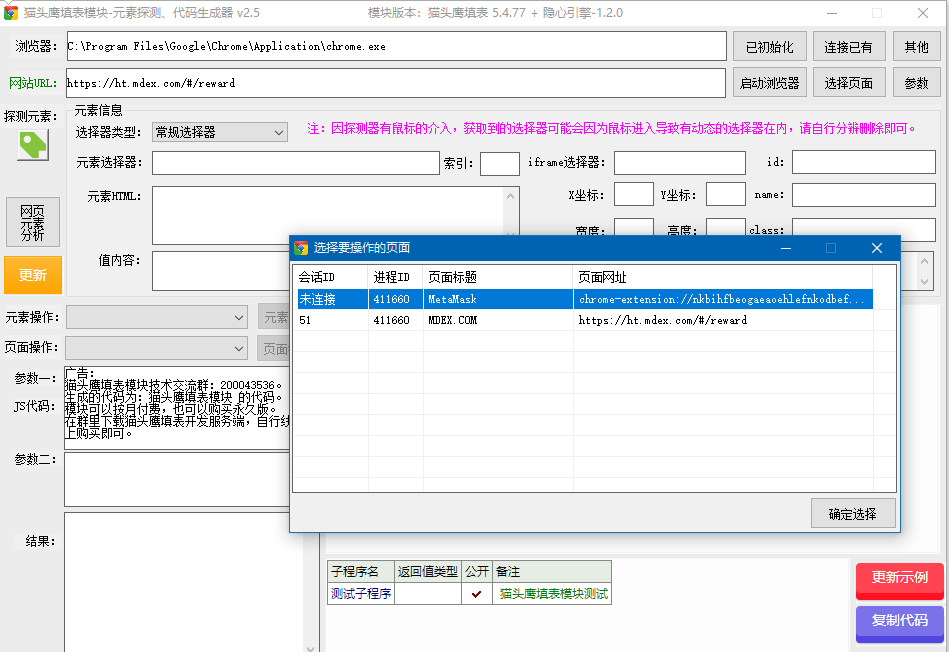Click the 已初始化 button
Image resolution: width=952 pixels, height=652 pixels.
coord(769,46)
